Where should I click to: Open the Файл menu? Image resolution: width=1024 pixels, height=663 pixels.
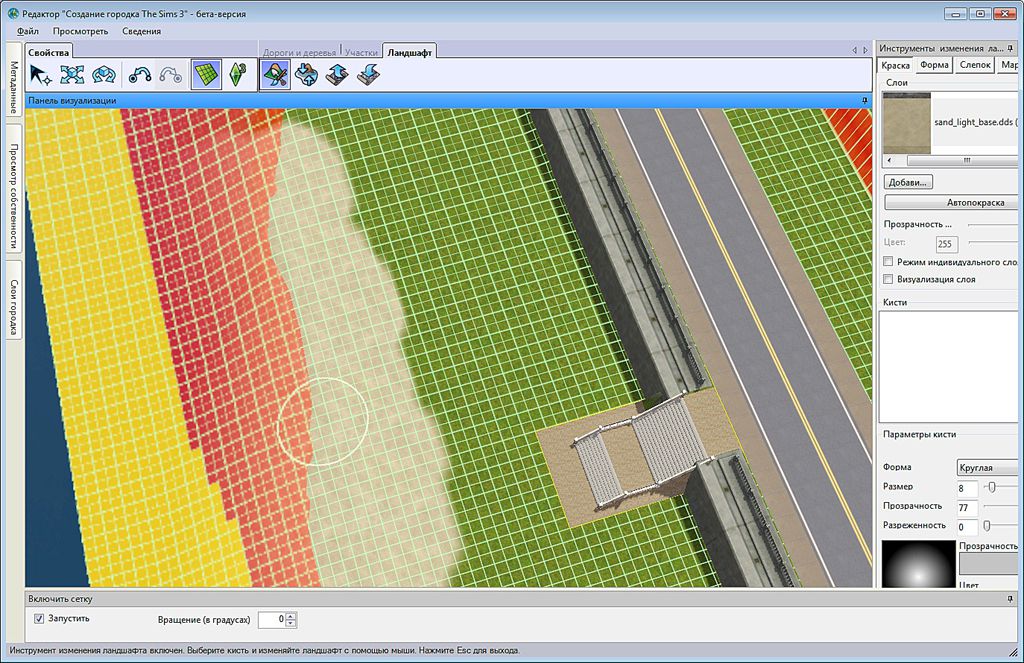point(28,31)
